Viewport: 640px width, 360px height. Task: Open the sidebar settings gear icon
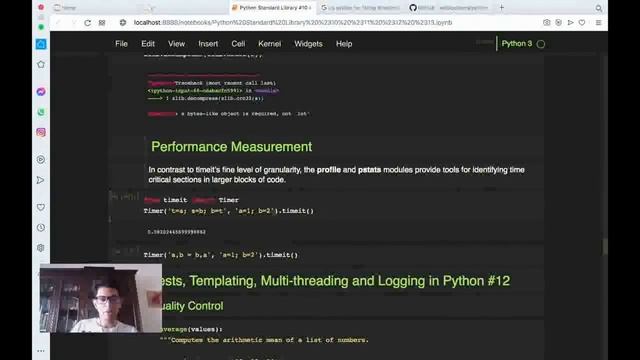(x=41, y=248)
